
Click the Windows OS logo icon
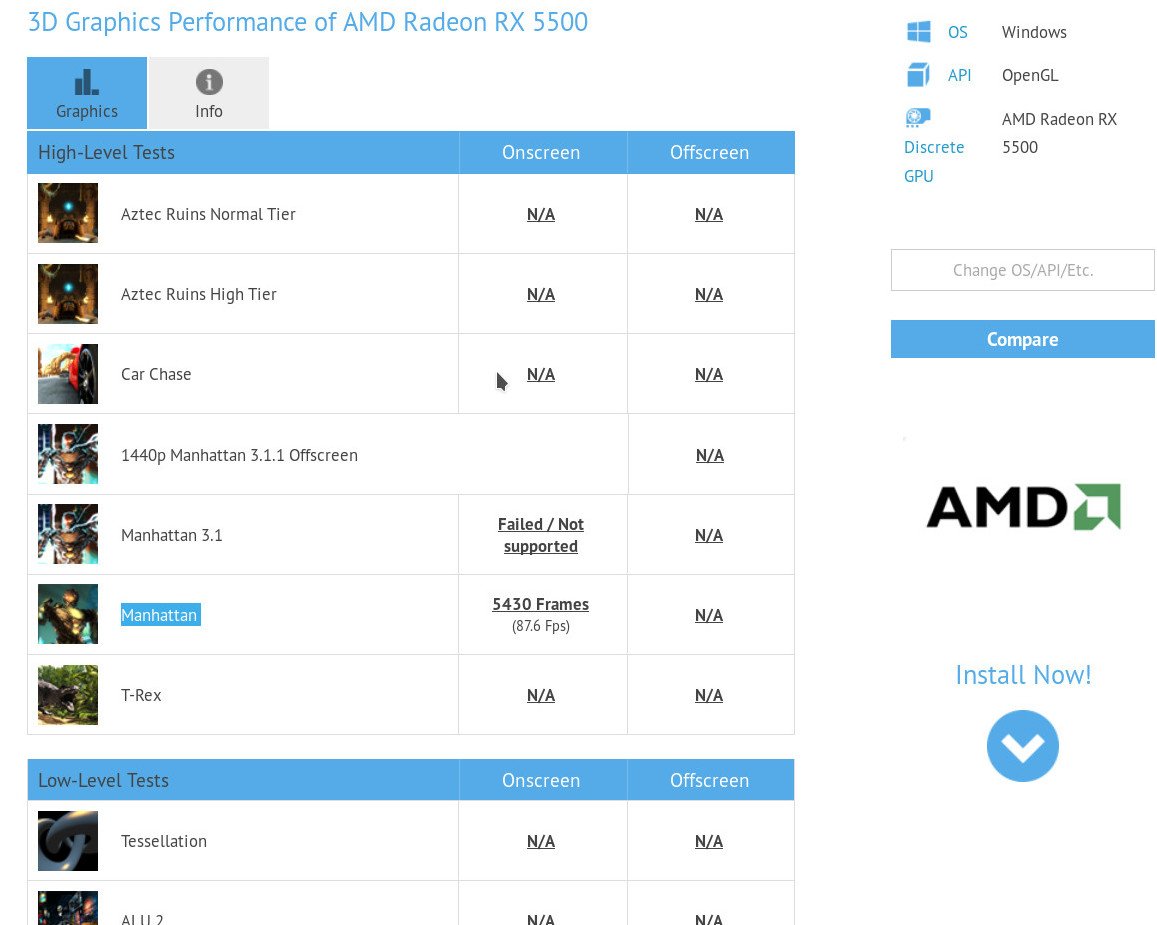click(x=918, y=32)
